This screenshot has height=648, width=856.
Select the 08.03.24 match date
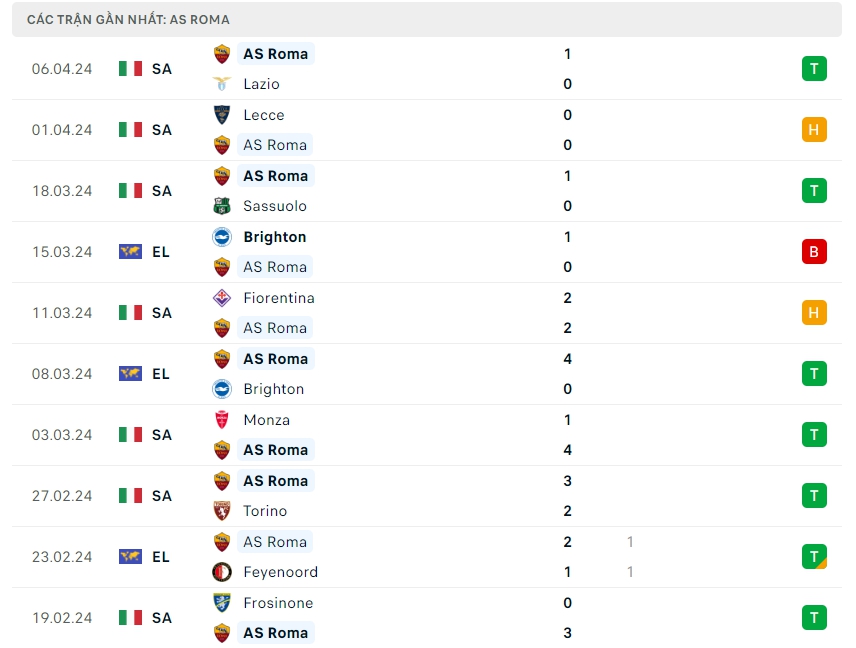coord(62,374)
